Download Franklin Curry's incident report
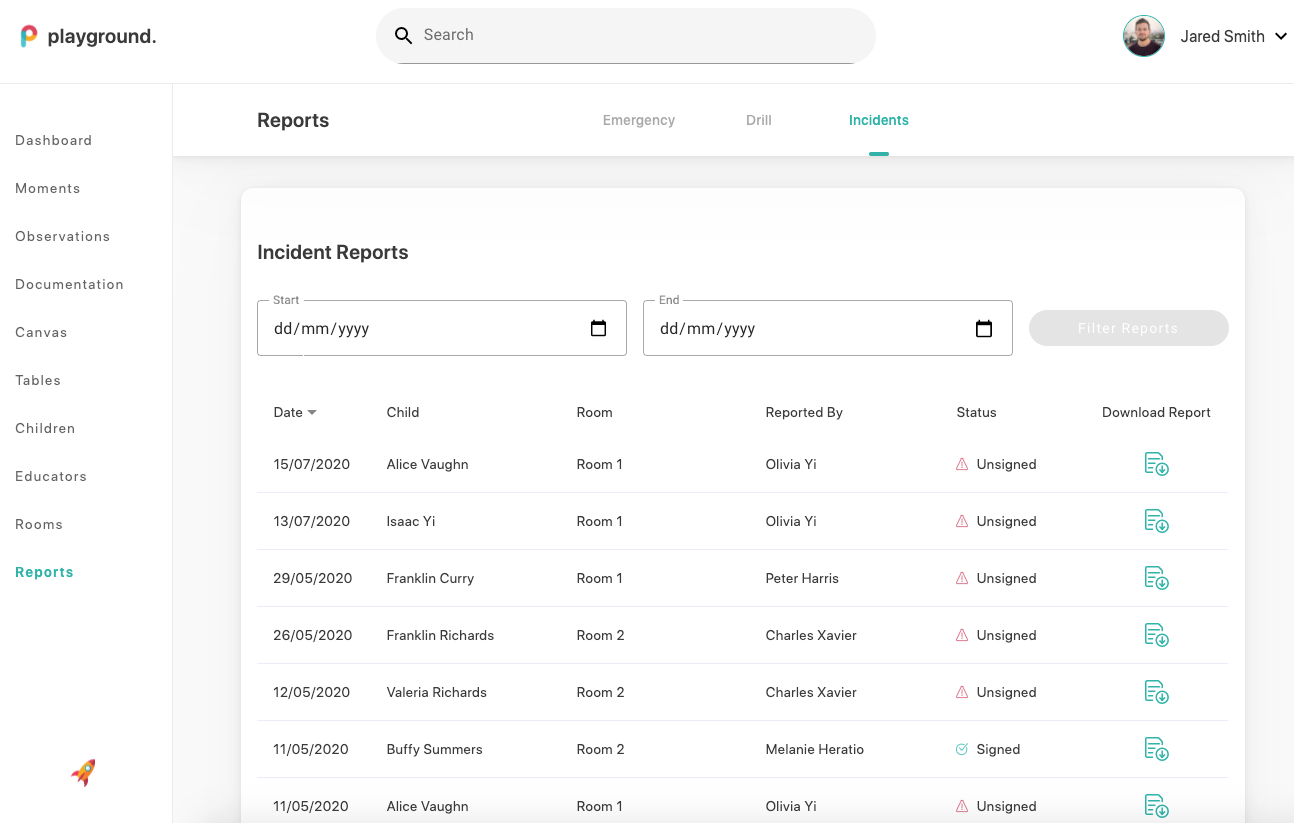The image size is (1294, 823). pos(1156,578)
